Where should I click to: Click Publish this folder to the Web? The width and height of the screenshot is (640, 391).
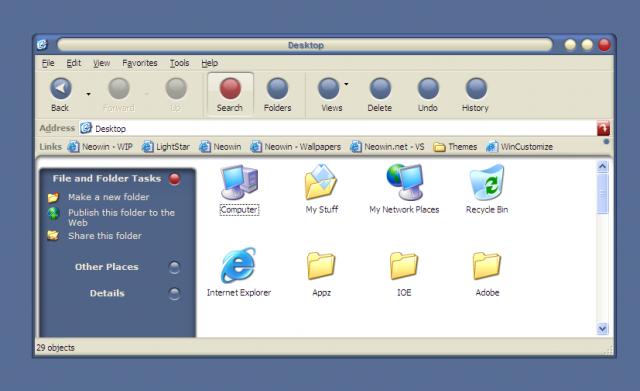pyautogui.click(x=121, y=218)
